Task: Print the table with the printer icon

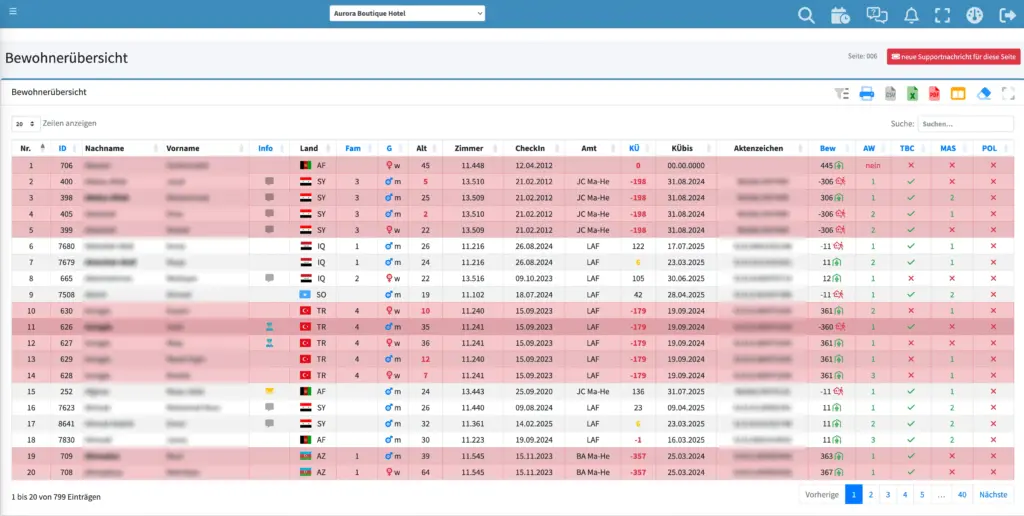Action: (x=867, y=94)
